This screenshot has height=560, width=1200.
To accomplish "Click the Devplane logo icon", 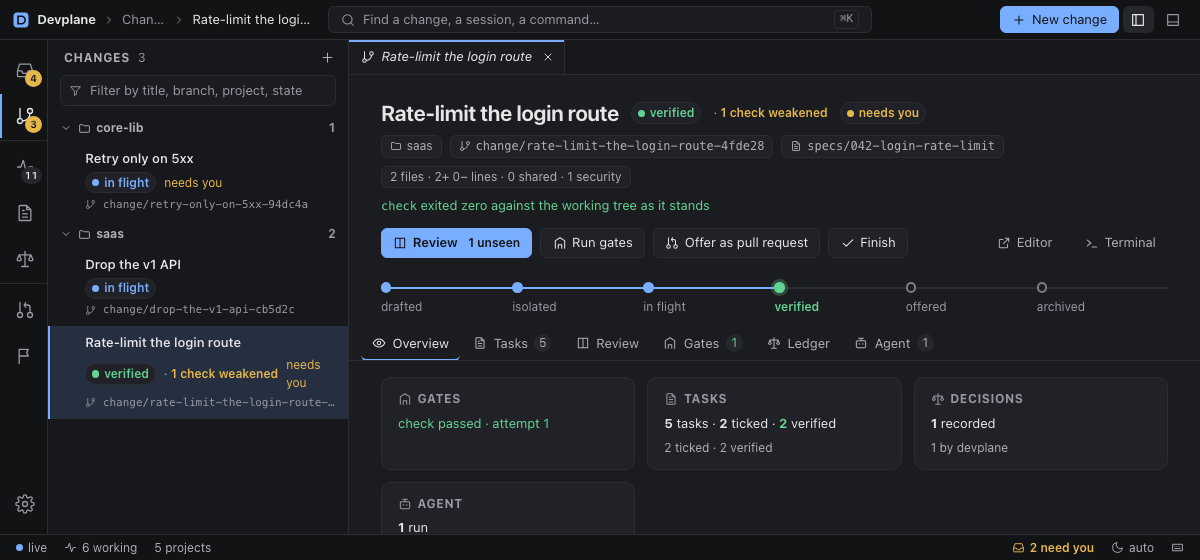I will tap(21, 19).
